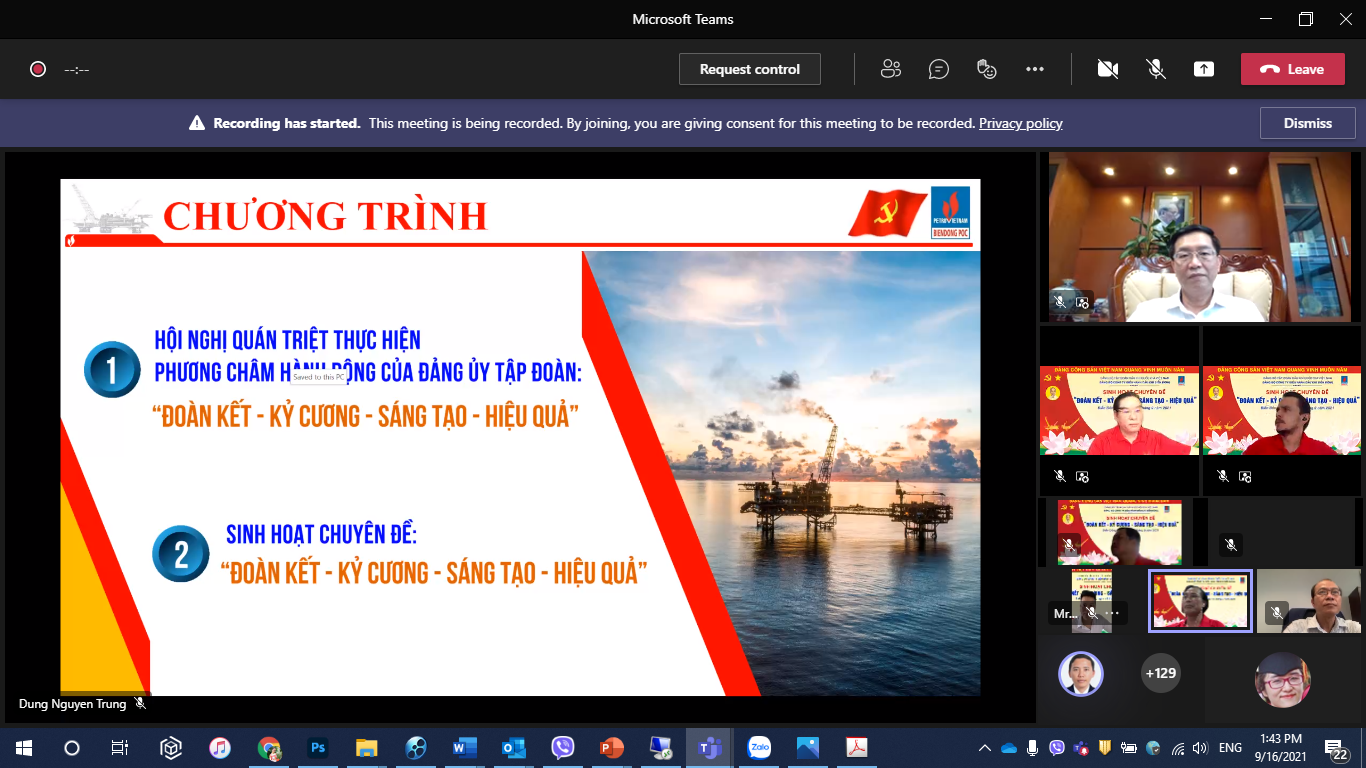Open Viber from the taskbar
1366x768 pixels.
563,747
